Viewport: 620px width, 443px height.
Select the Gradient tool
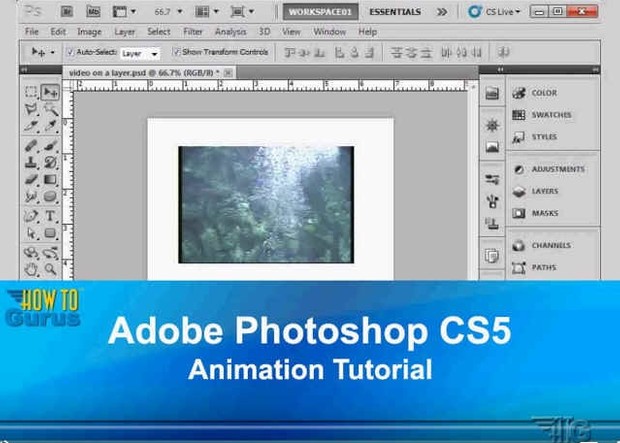point(50,180)
